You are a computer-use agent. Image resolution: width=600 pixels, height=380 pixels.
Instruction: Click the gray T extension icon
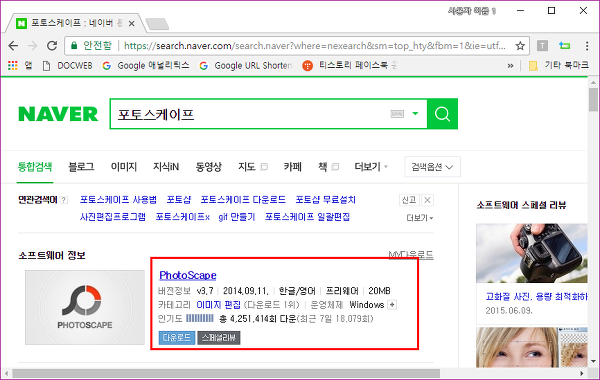[542, 46]
